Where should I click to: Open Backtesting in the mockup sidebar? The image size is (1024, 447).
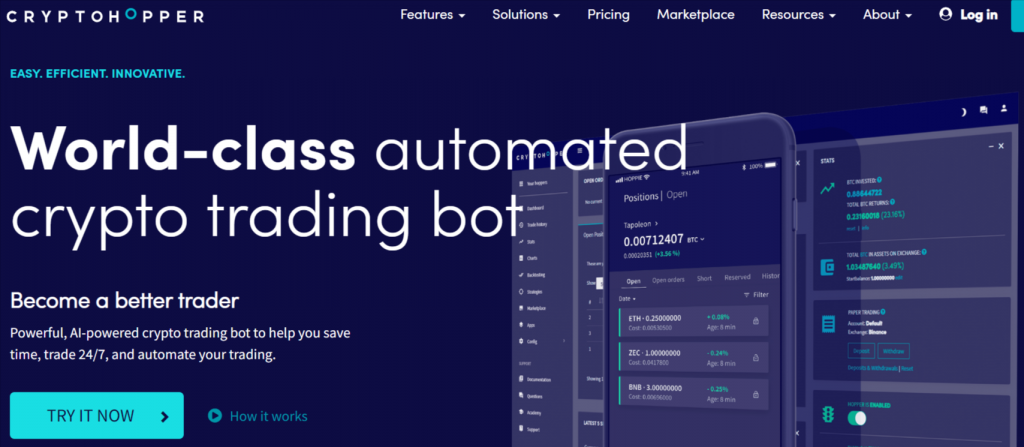tap(535, 275)
